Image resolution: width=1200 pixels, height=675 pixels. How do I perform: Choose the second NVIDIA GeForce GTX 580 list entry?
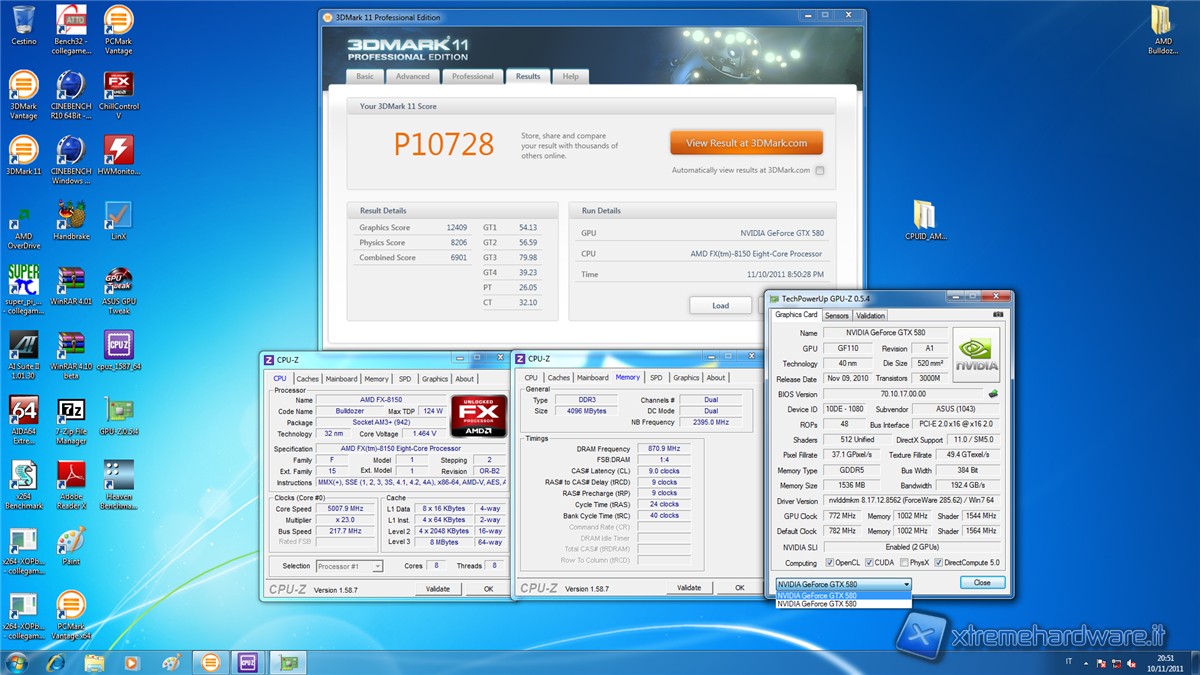[x=843, y=604]
